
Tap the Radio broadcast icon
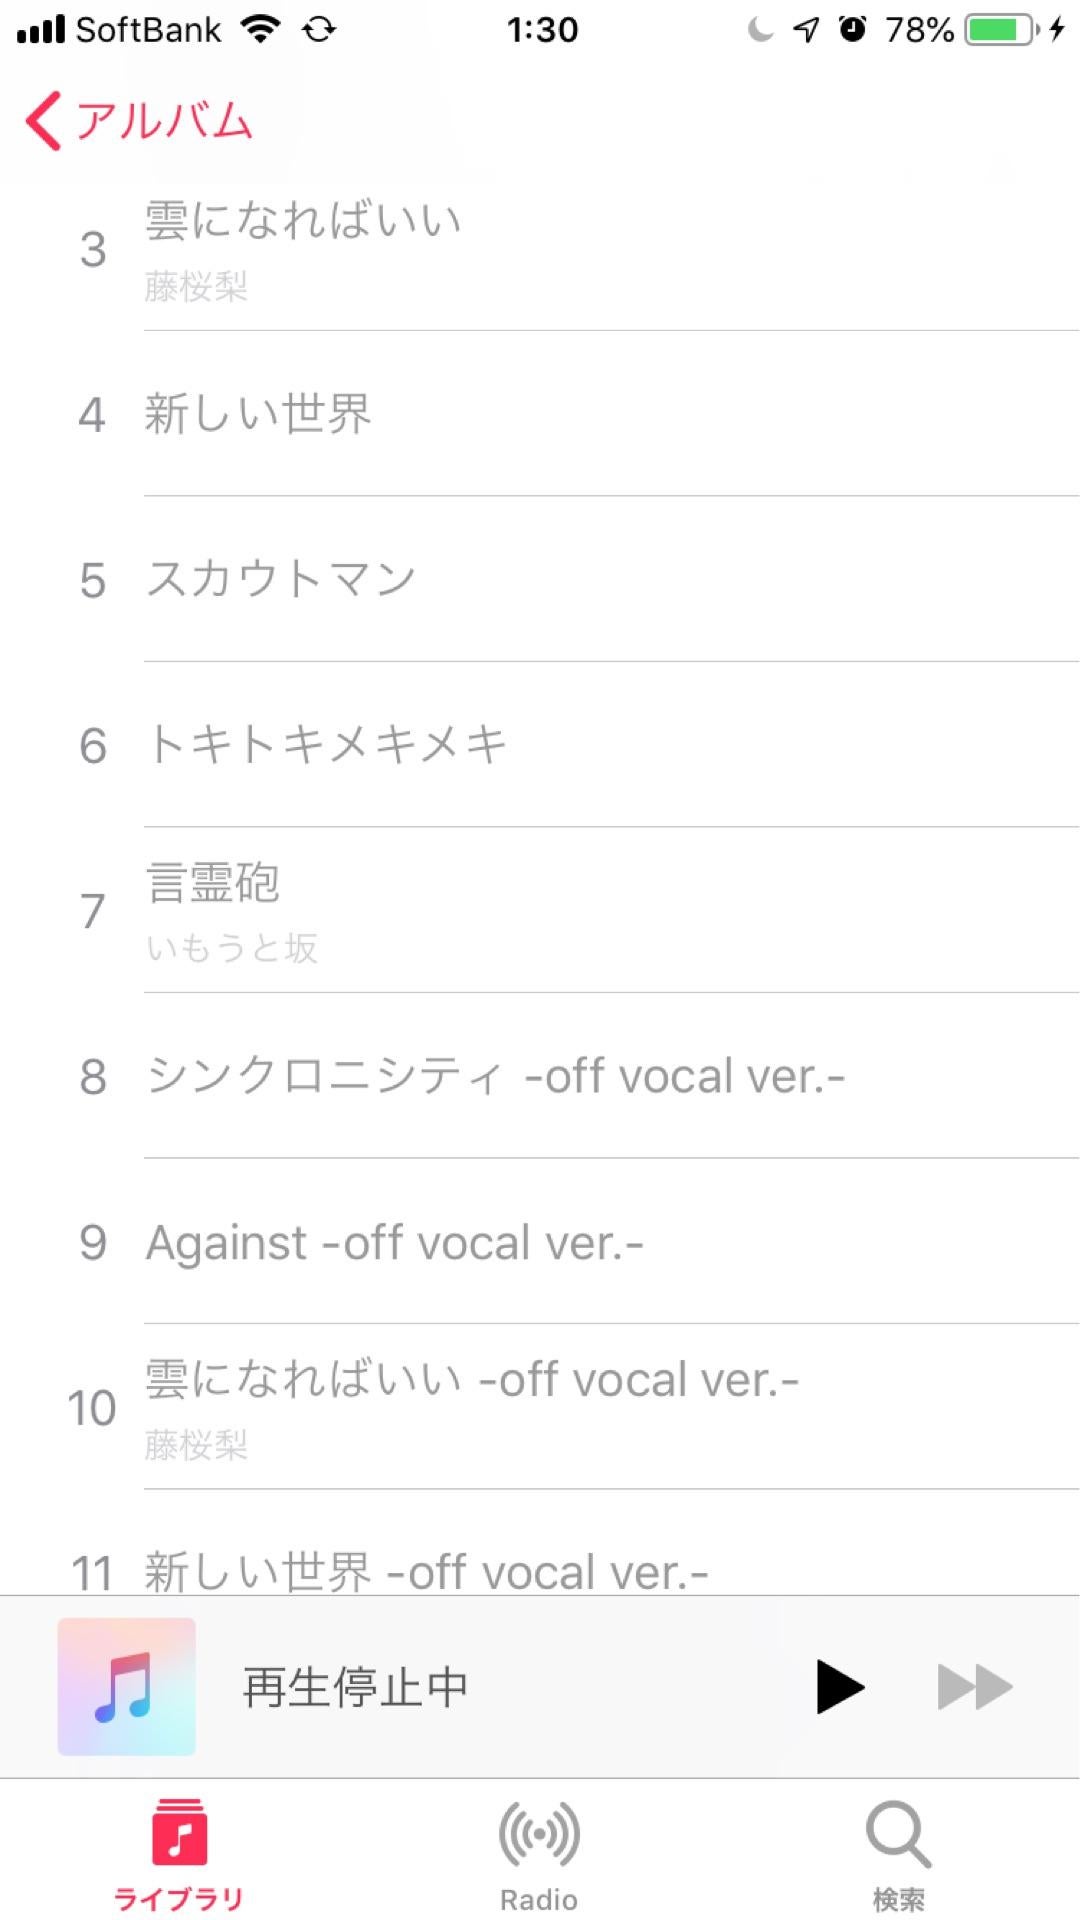click(539, 1834)
